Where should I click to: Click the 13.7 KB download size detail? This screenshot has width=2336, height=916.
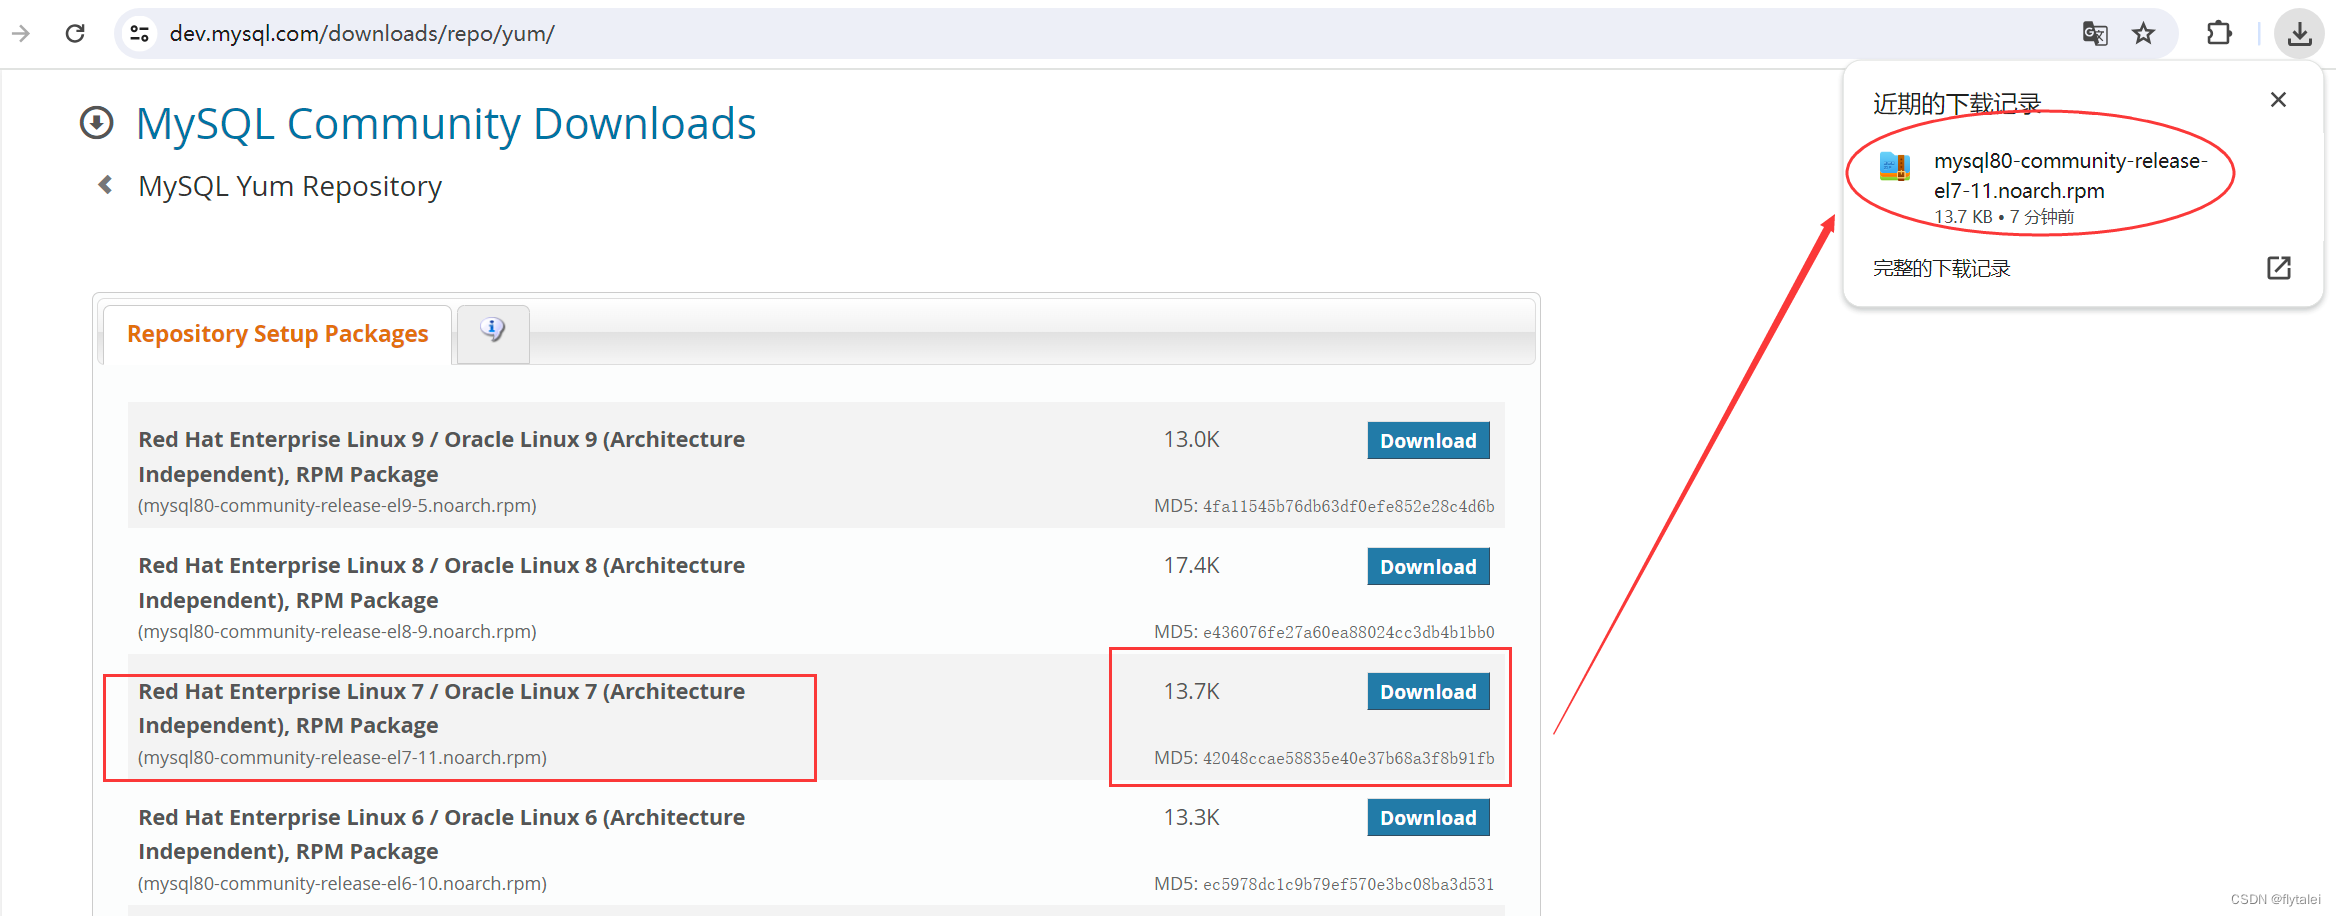[x=1963, y=217]
